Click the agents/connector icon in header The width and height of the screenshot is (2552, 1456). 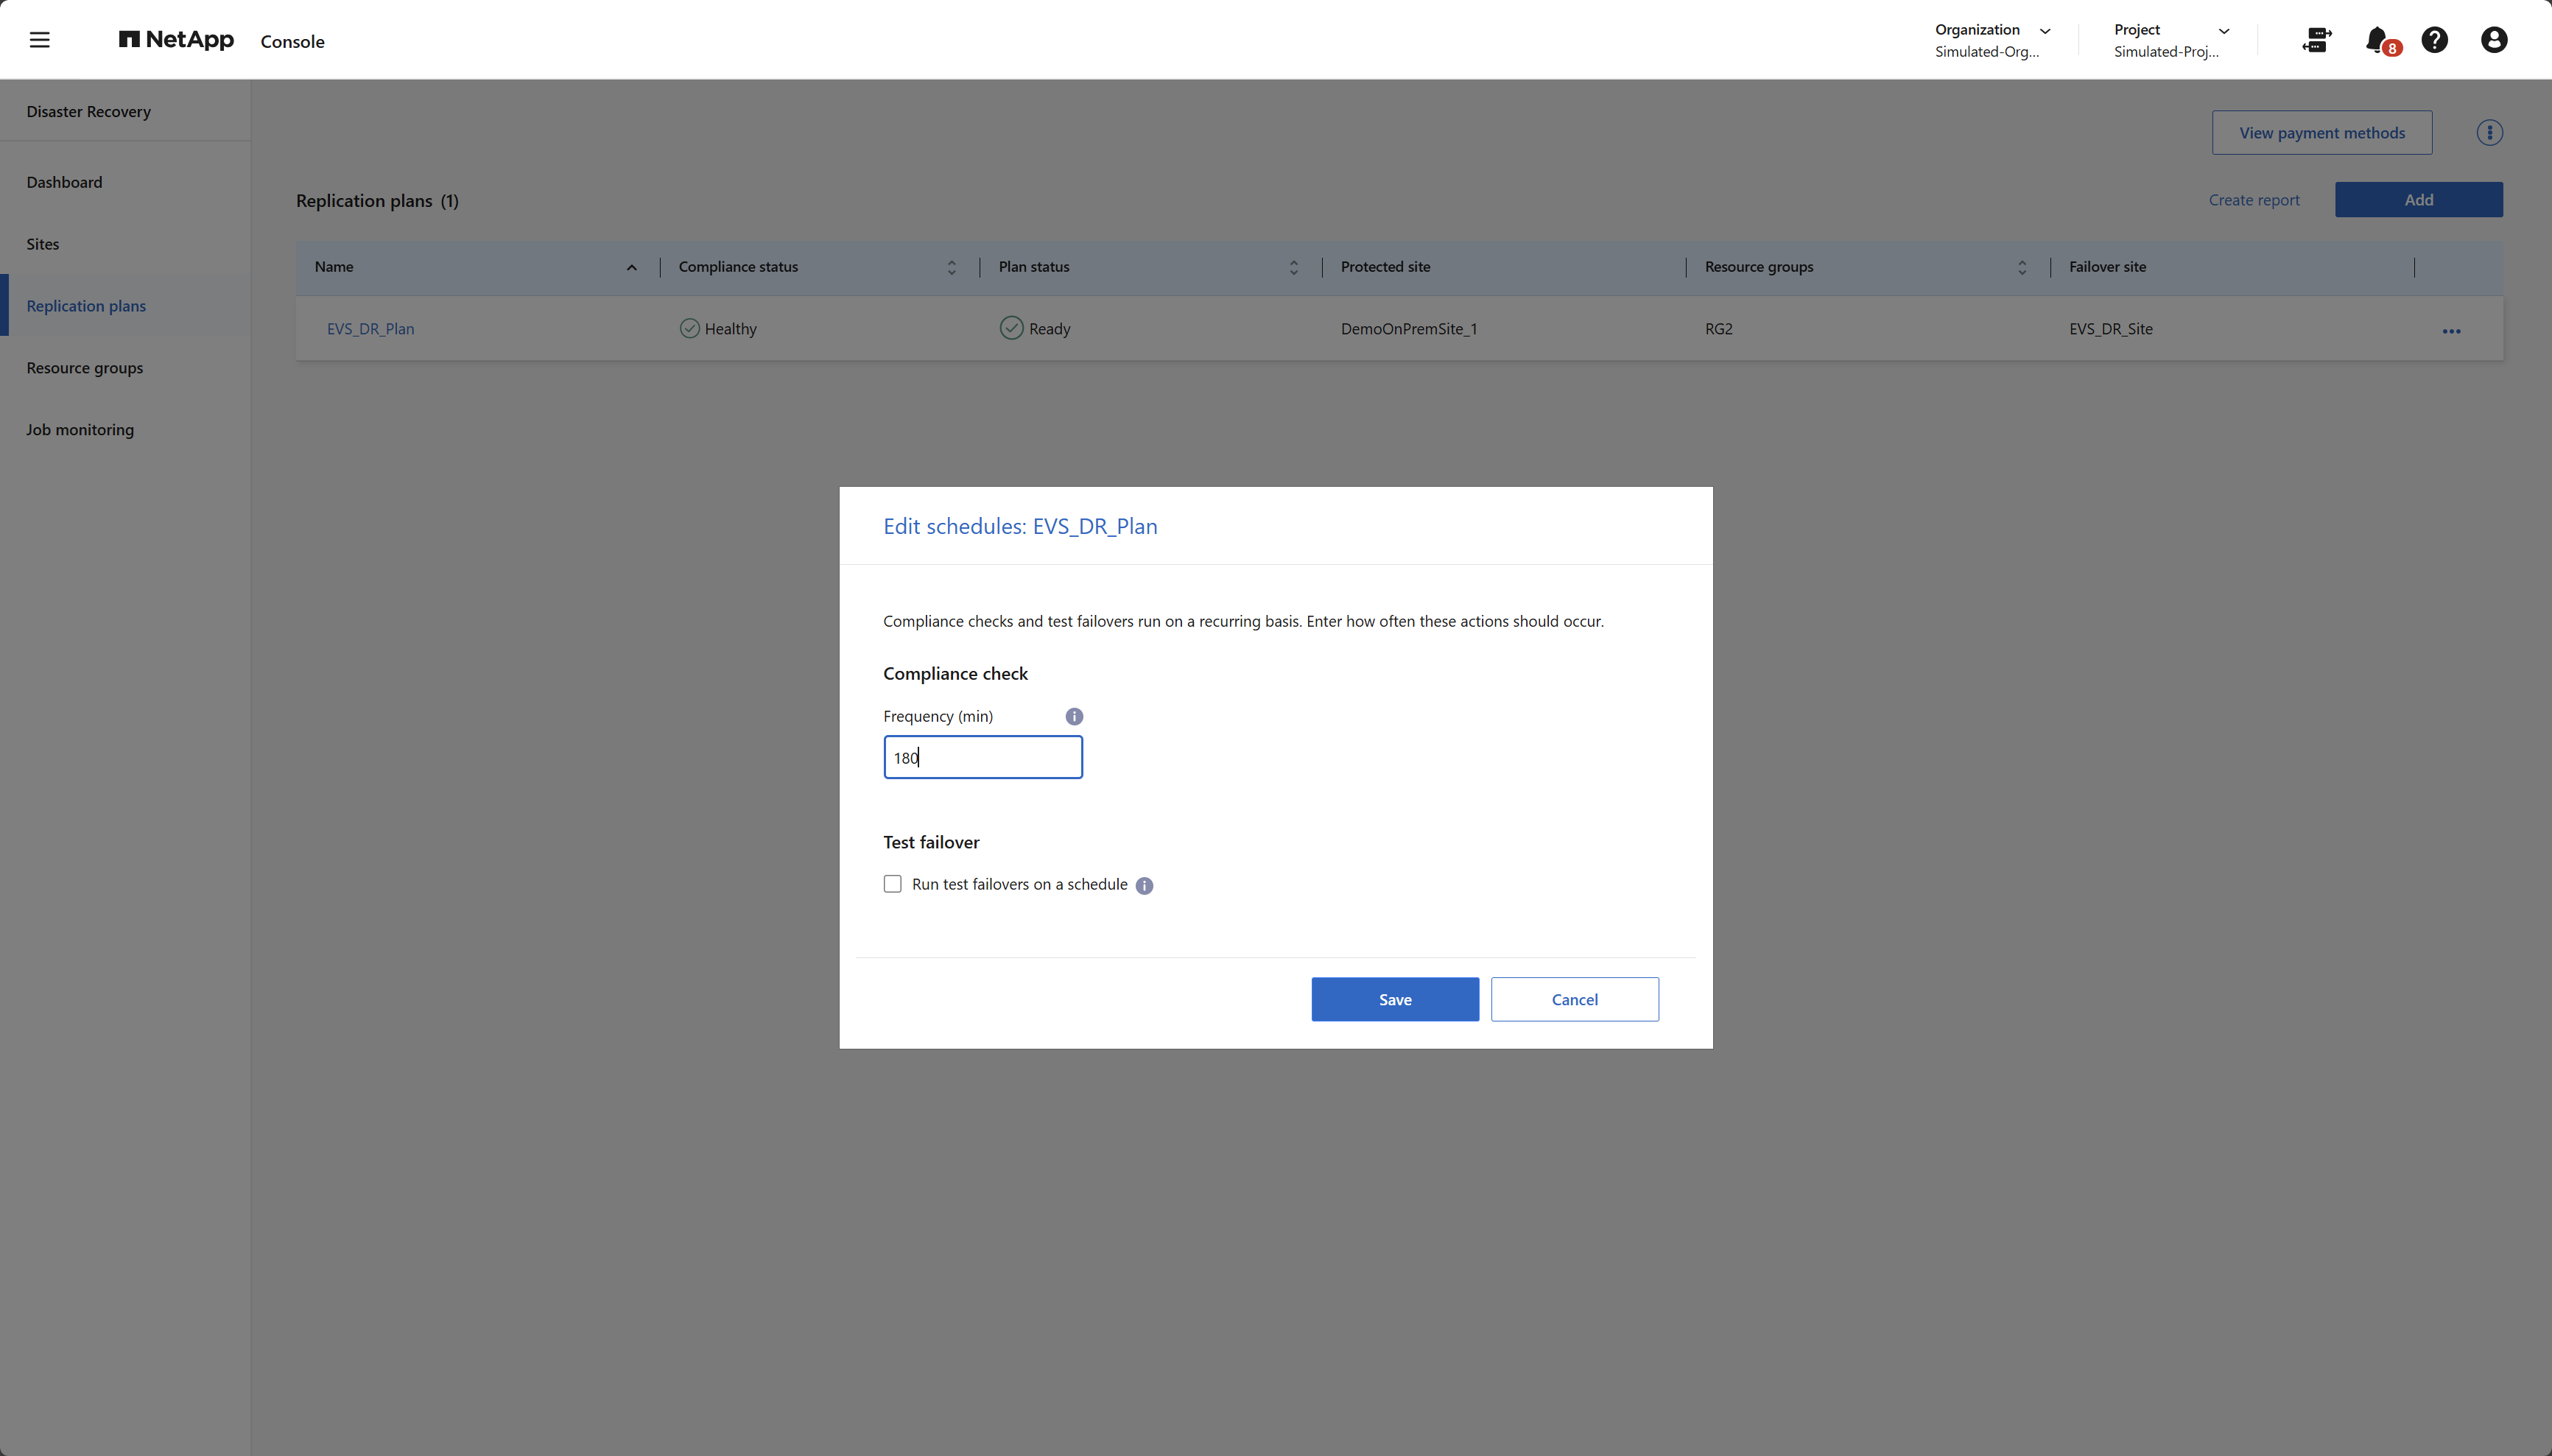tap(2316, 40)
